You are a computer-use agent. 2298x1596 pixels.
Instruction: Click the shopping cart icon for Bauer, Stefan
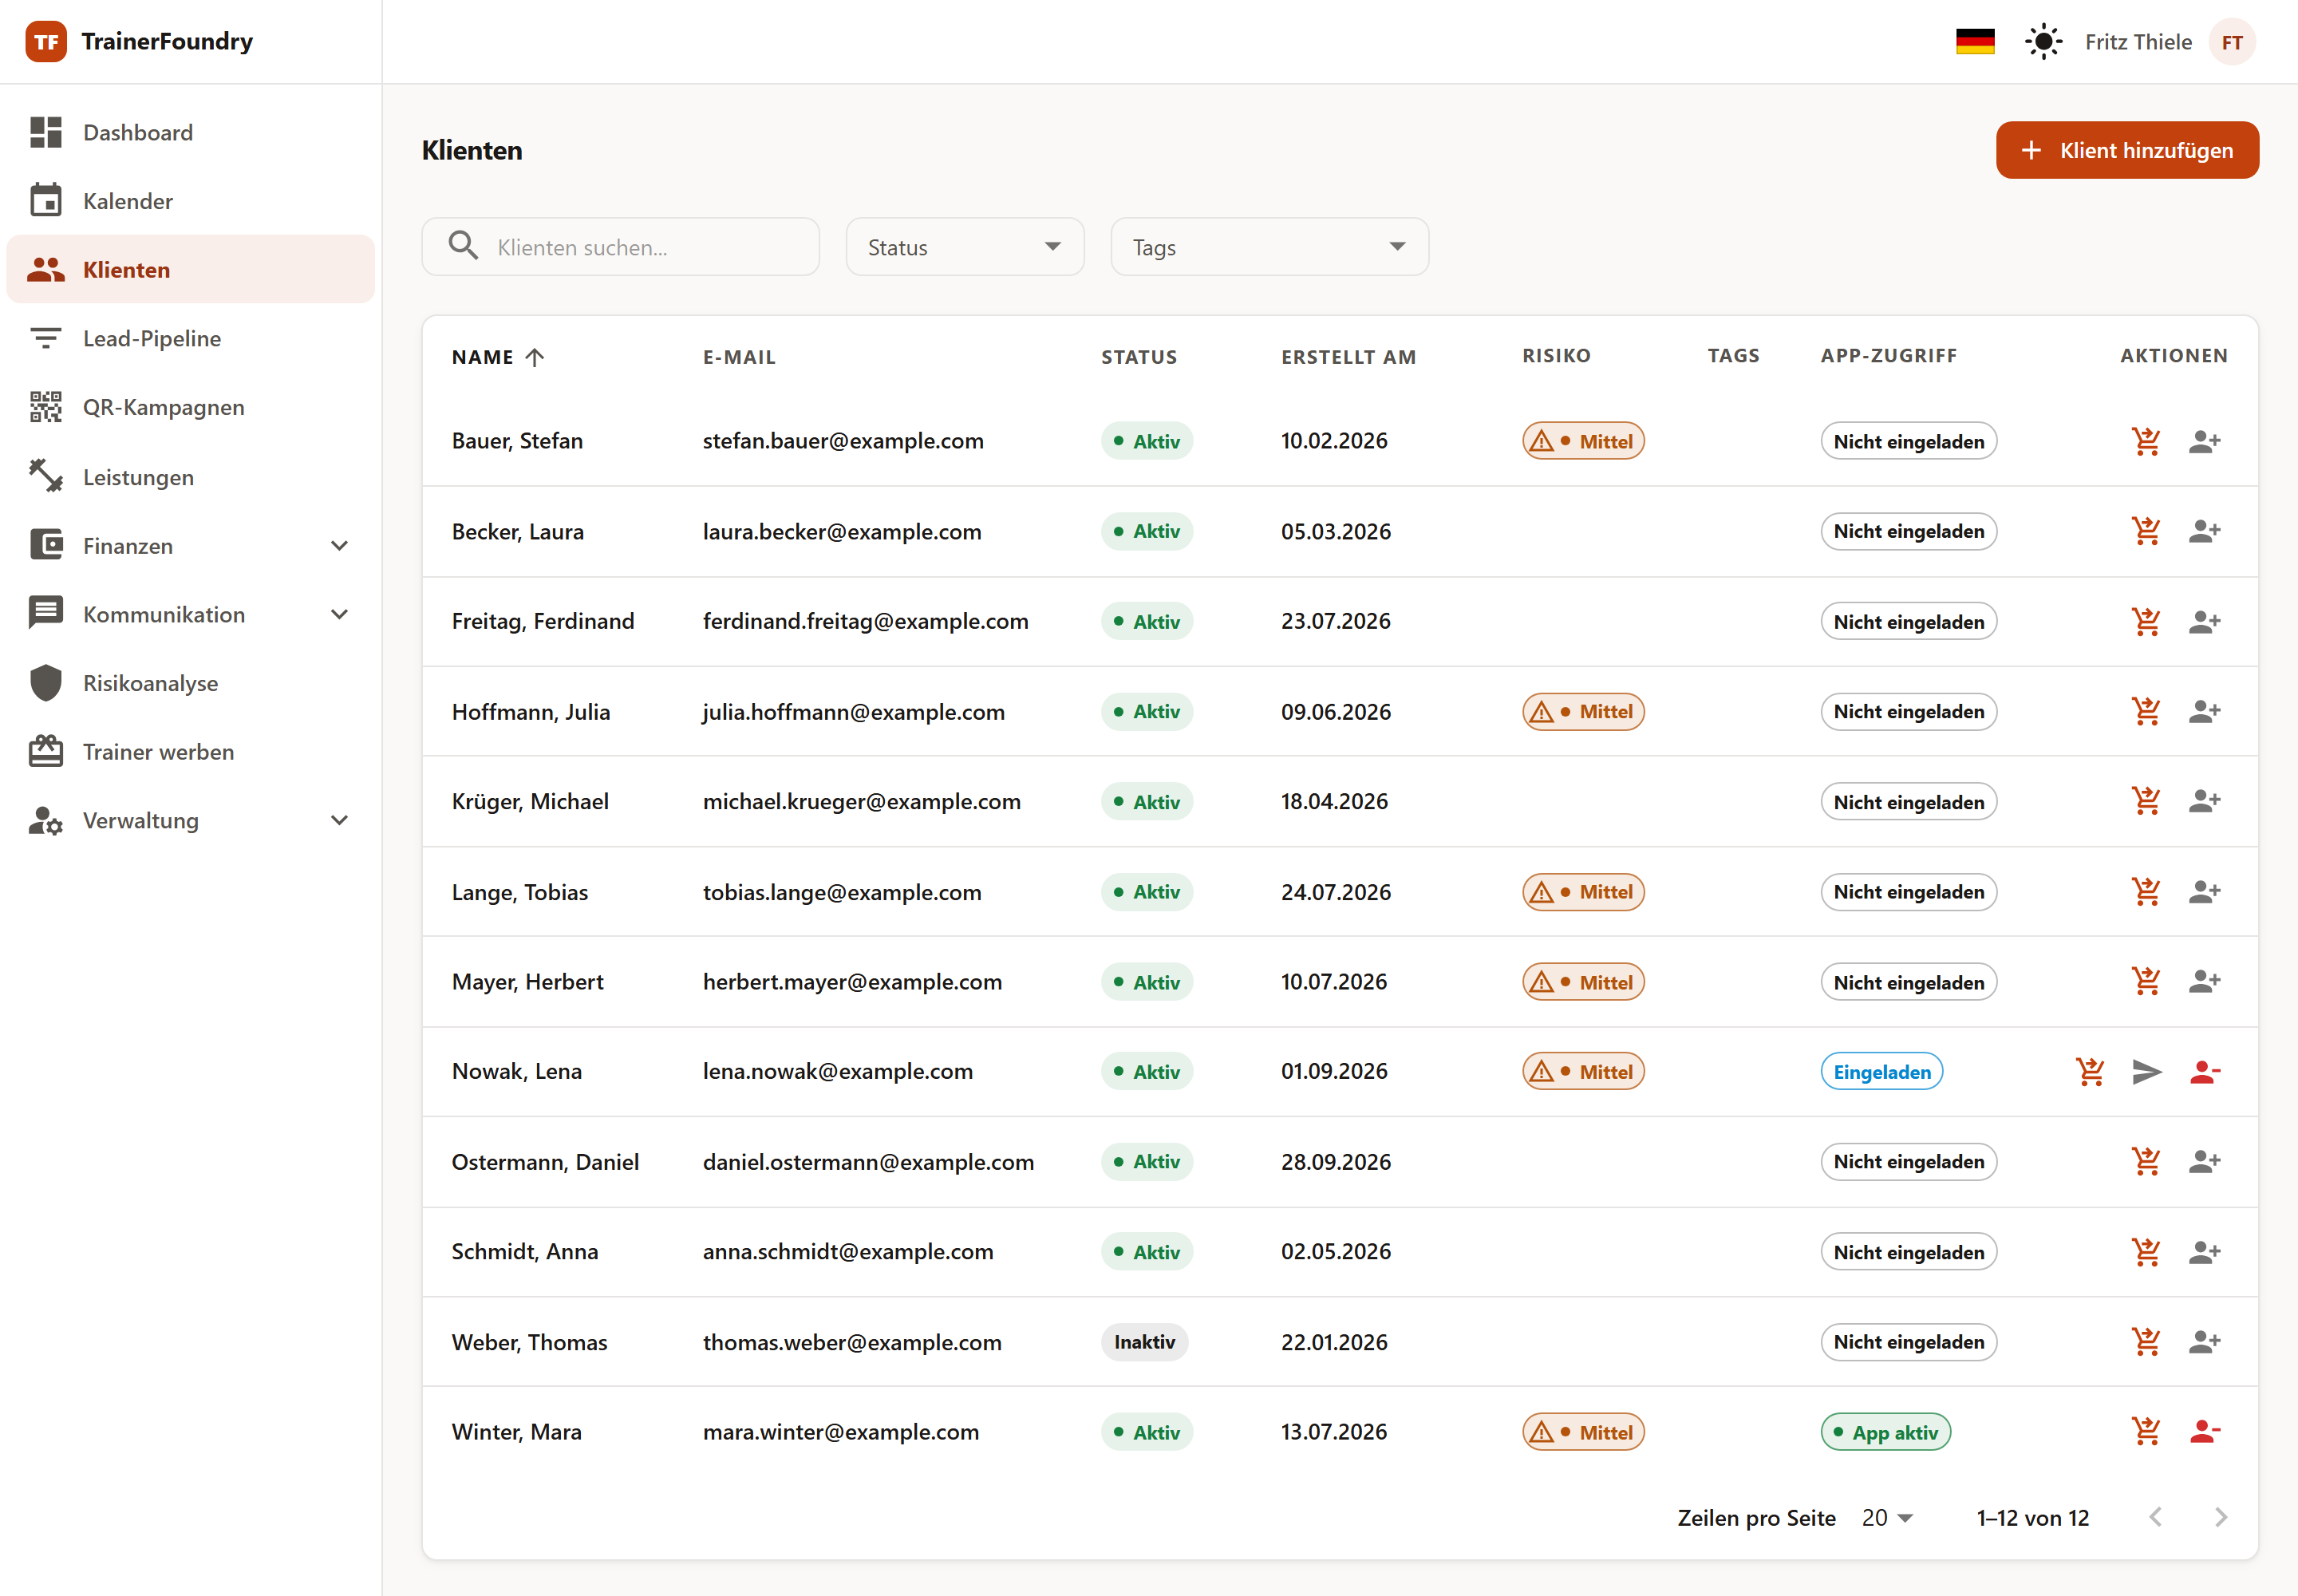coord(2145,441)
